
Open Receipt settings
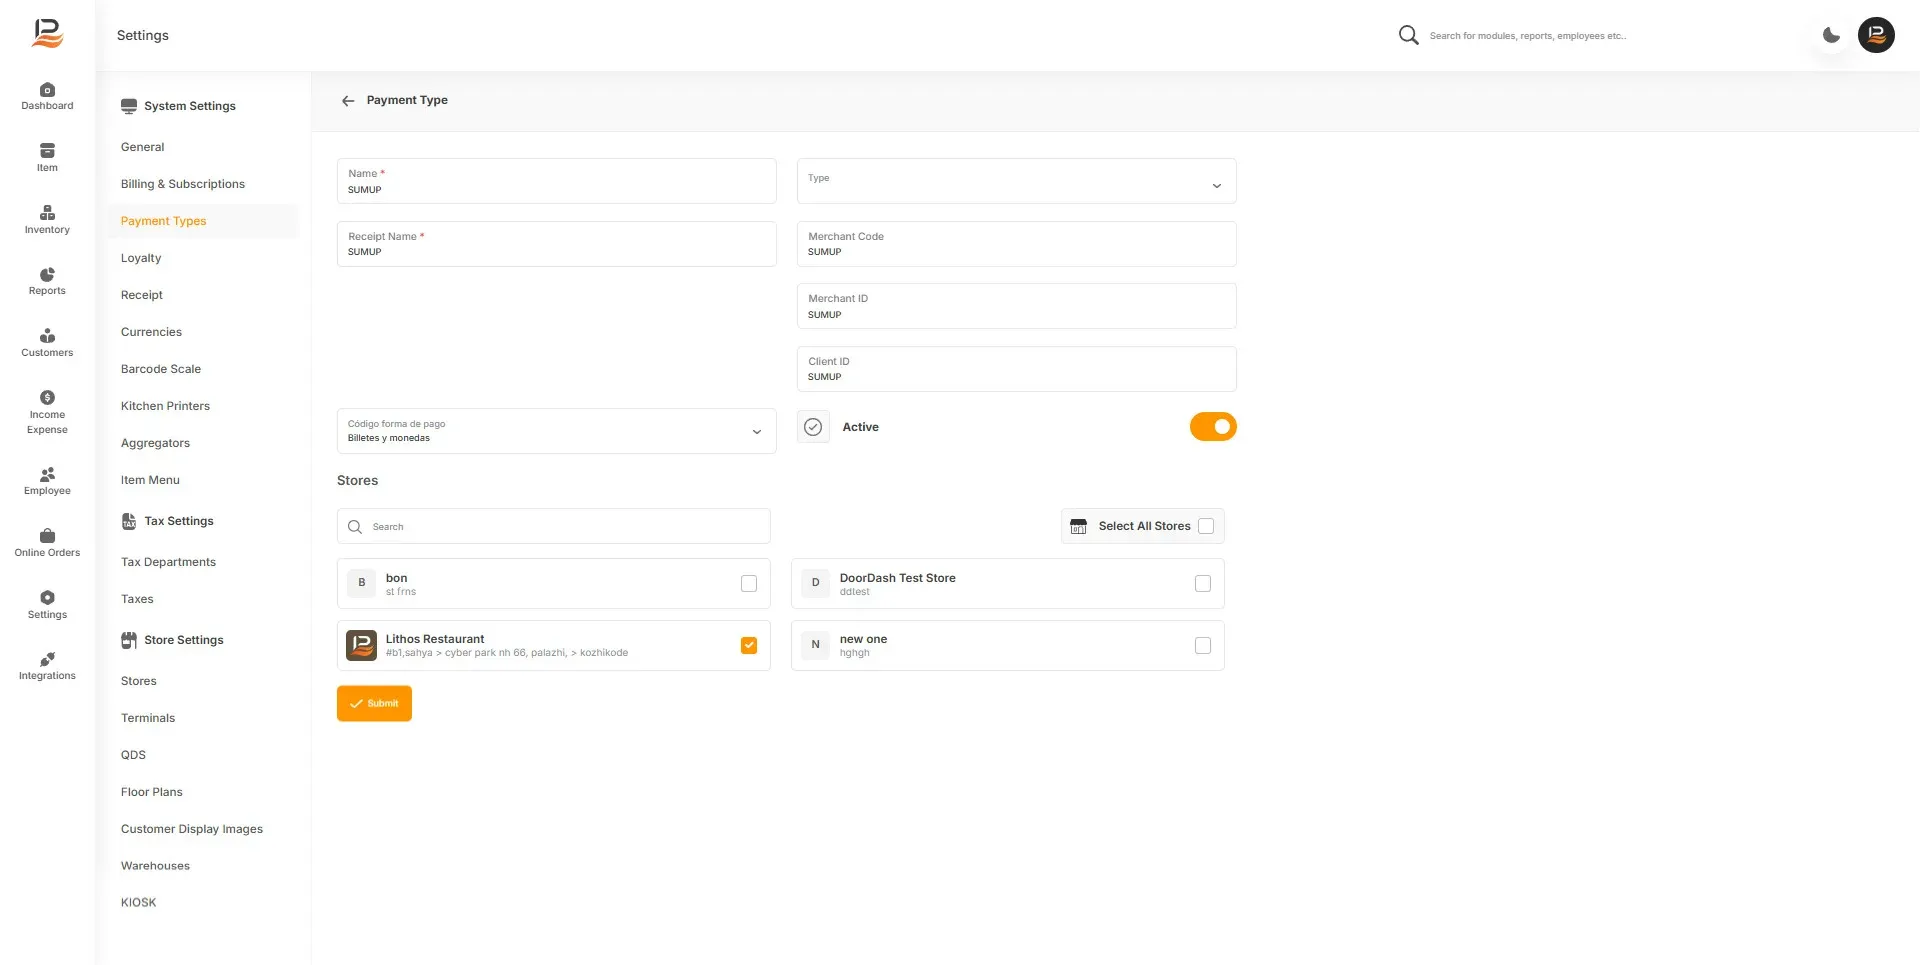[x=142, y=295]
